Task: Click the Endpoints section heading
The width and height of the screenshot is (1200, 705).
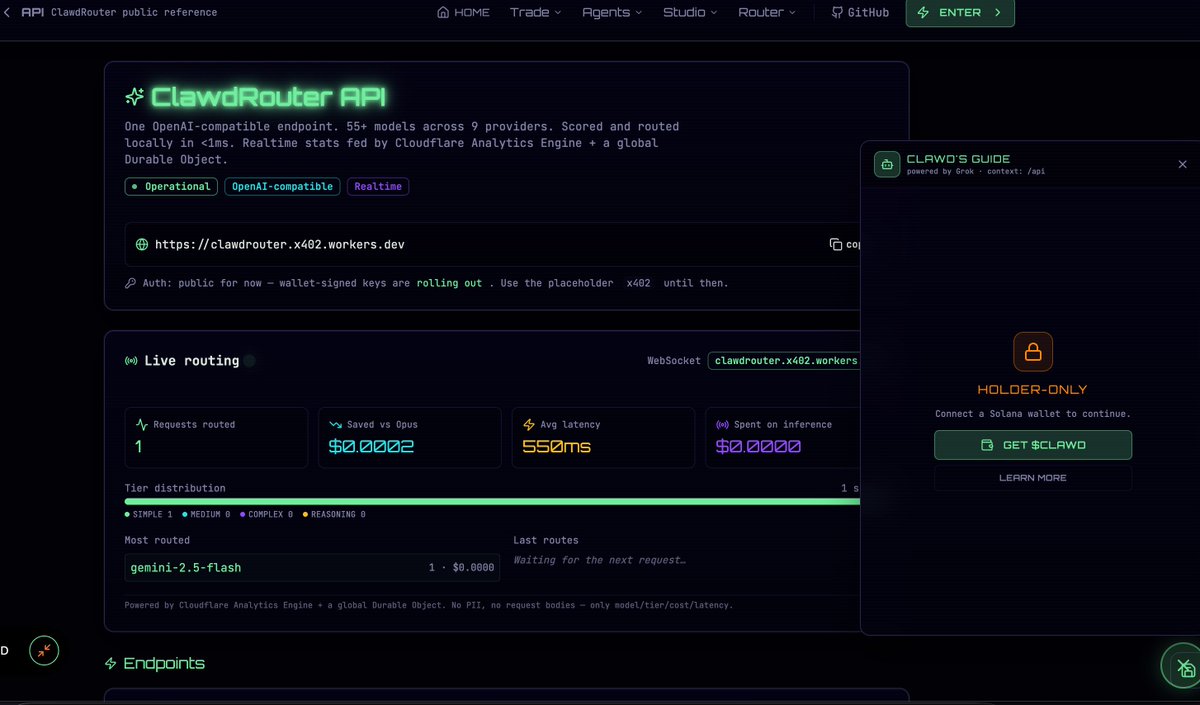Action: (164, 664)
